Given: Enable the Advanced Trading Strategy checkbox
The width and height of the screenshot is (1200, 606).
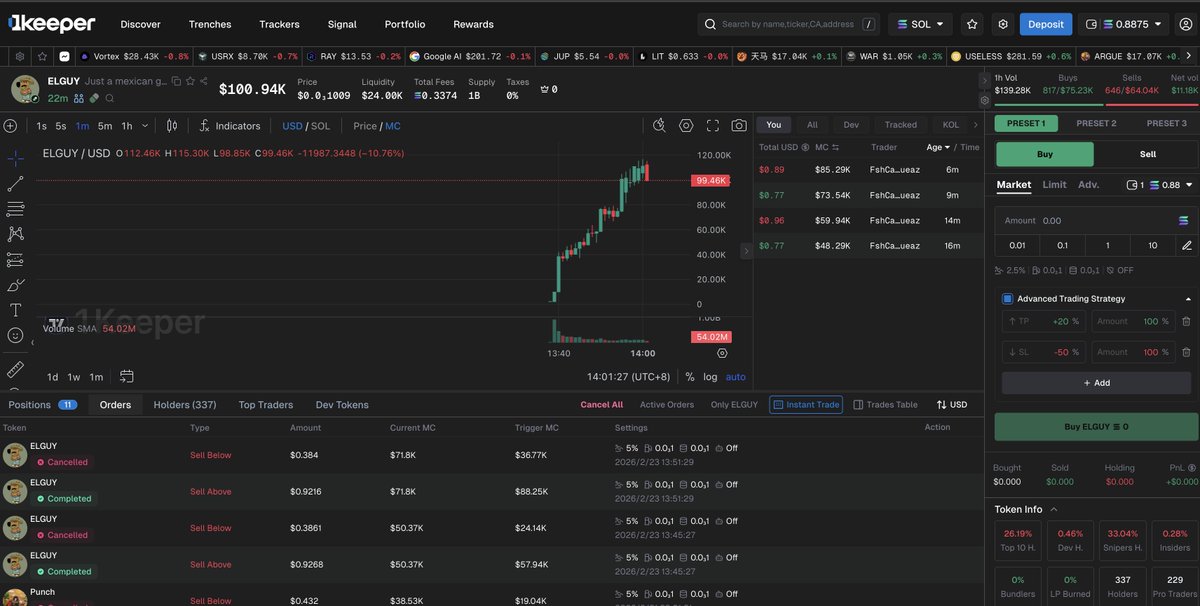Looking at the screenshot, I should pyautogui.click(x=1008, y=298).
